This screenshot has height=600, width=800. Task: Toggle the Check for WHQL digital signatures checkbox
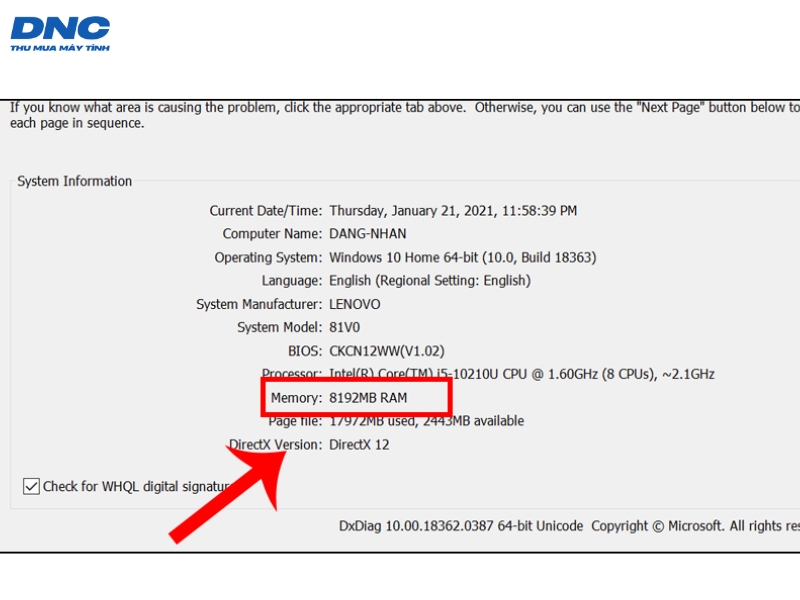click(31, 486)
